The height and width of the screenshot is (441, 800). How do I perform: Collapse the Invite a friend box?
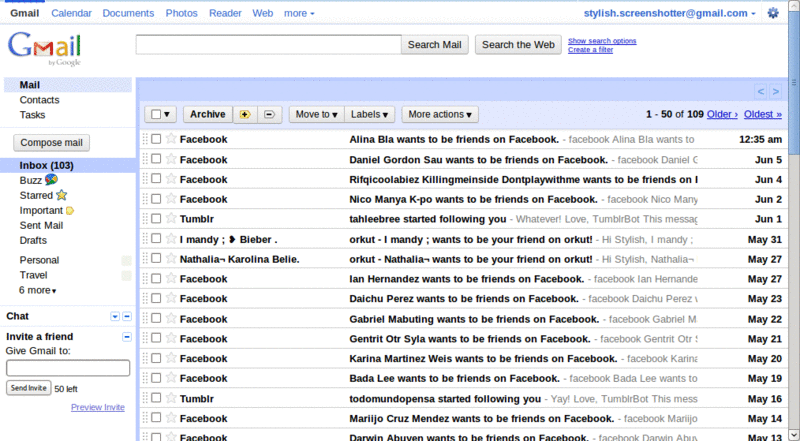127,337
